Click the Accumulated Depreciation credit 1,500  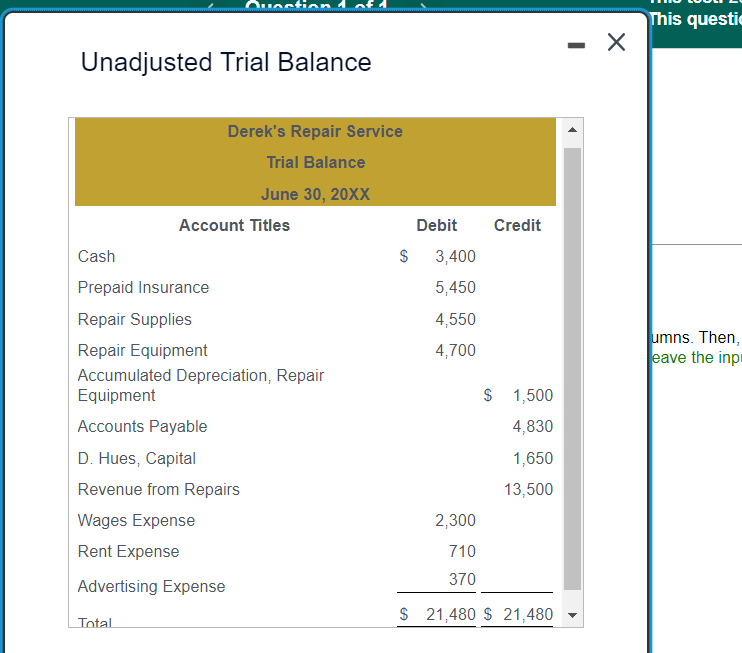[533, 396]
